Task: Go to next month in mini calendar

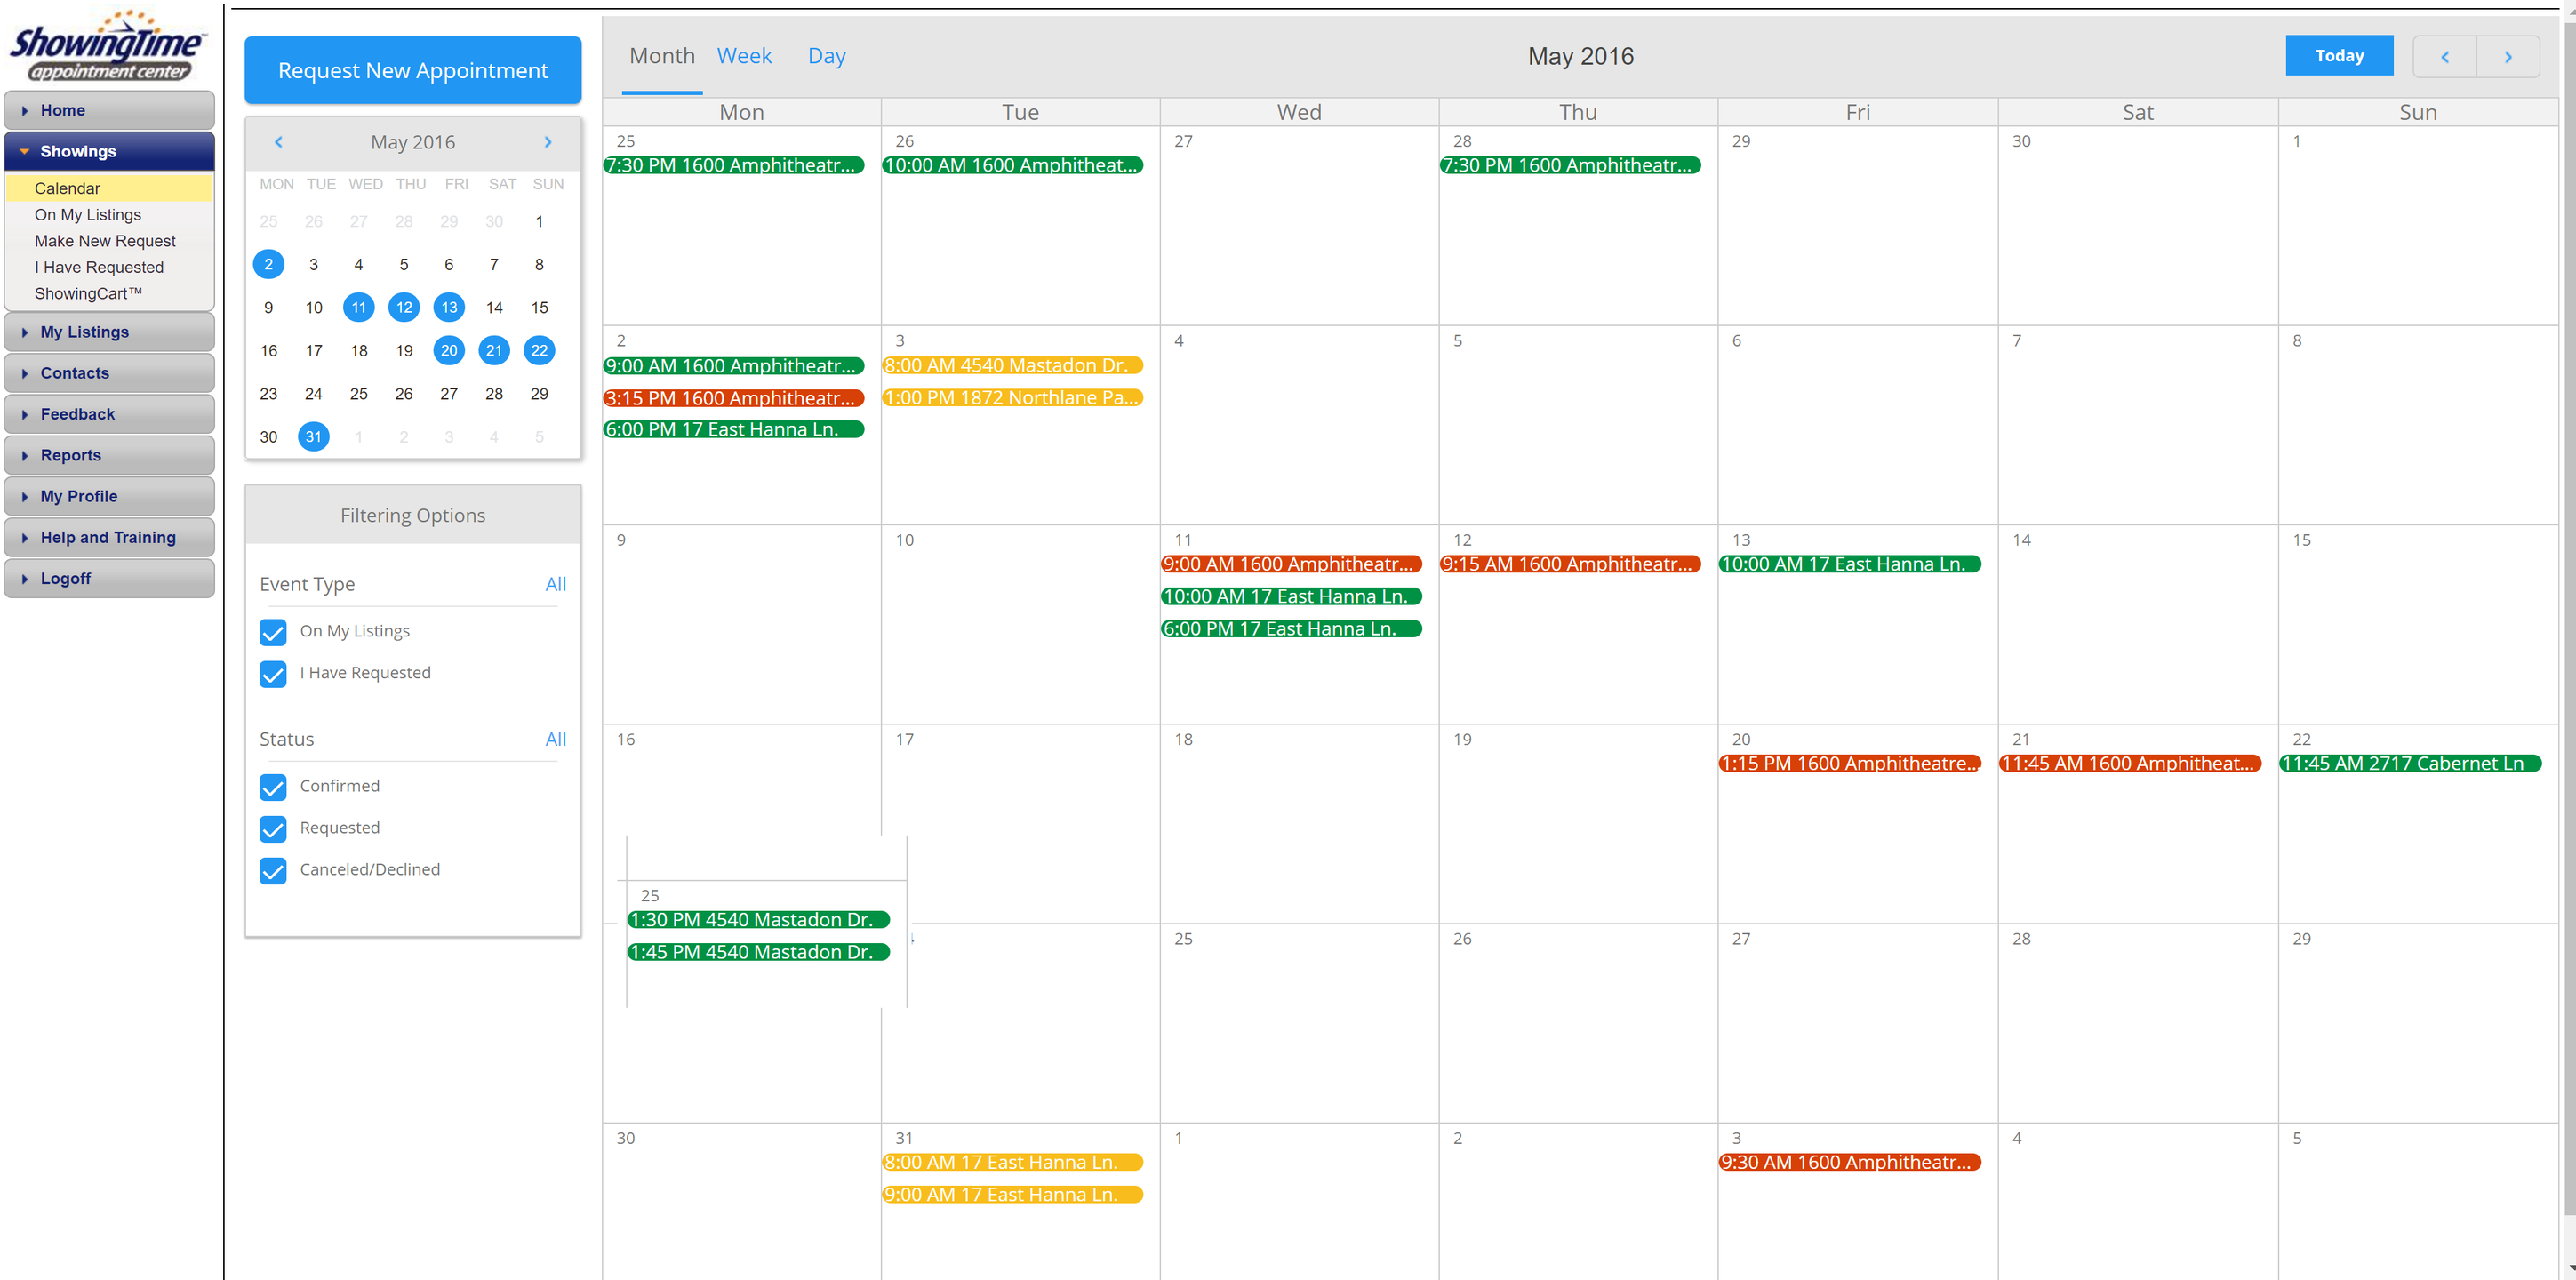Action: coord(548,142)
